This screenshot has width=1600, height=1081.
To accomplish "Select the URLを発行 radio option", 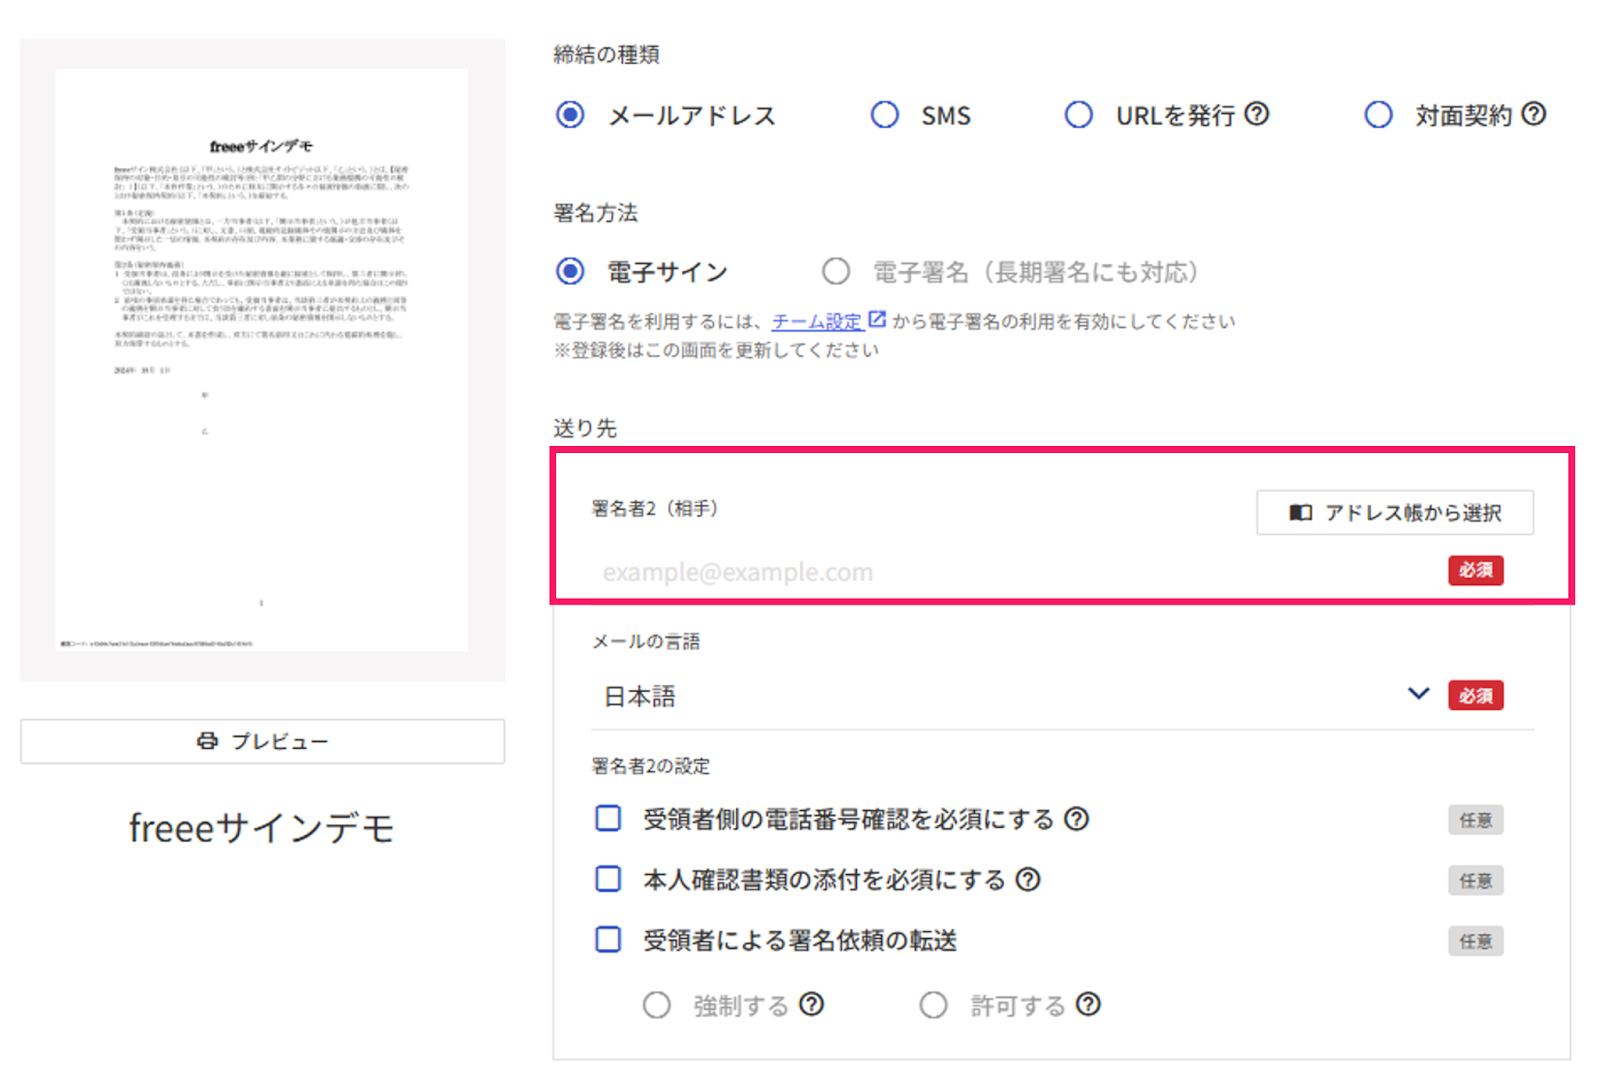I will (1078, 115).
